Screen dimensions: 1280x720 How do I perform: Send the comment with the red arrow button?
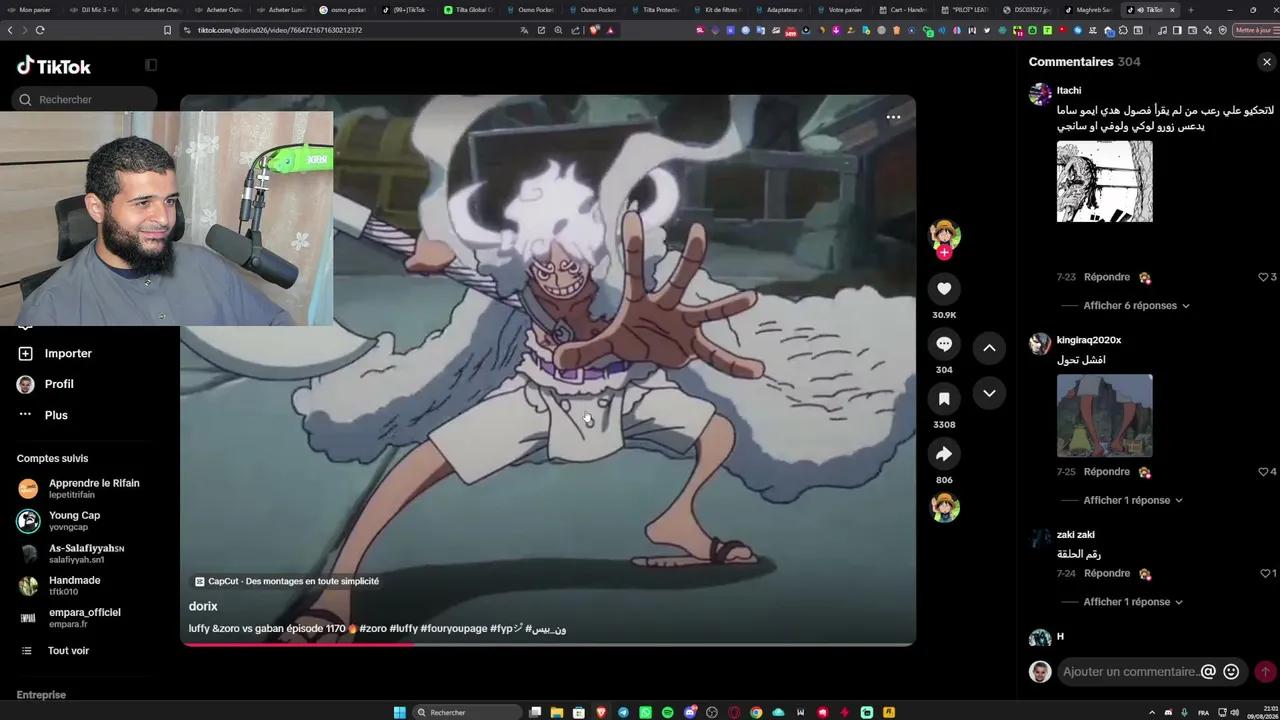1265,672
